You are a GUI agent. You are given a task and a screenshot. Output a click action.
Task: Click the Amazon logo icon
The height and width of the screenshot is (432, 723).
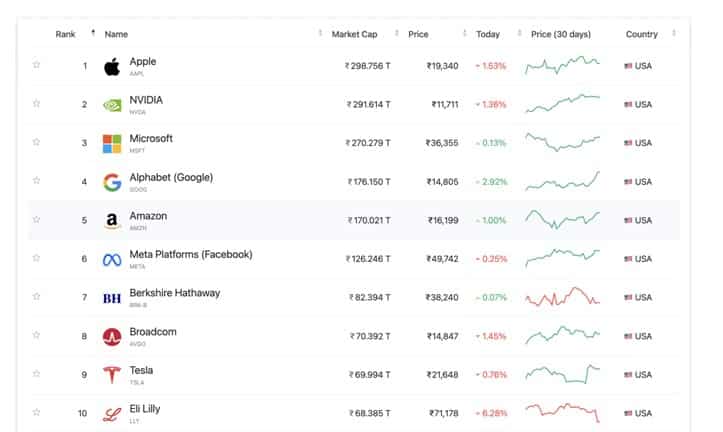point(112,221)
